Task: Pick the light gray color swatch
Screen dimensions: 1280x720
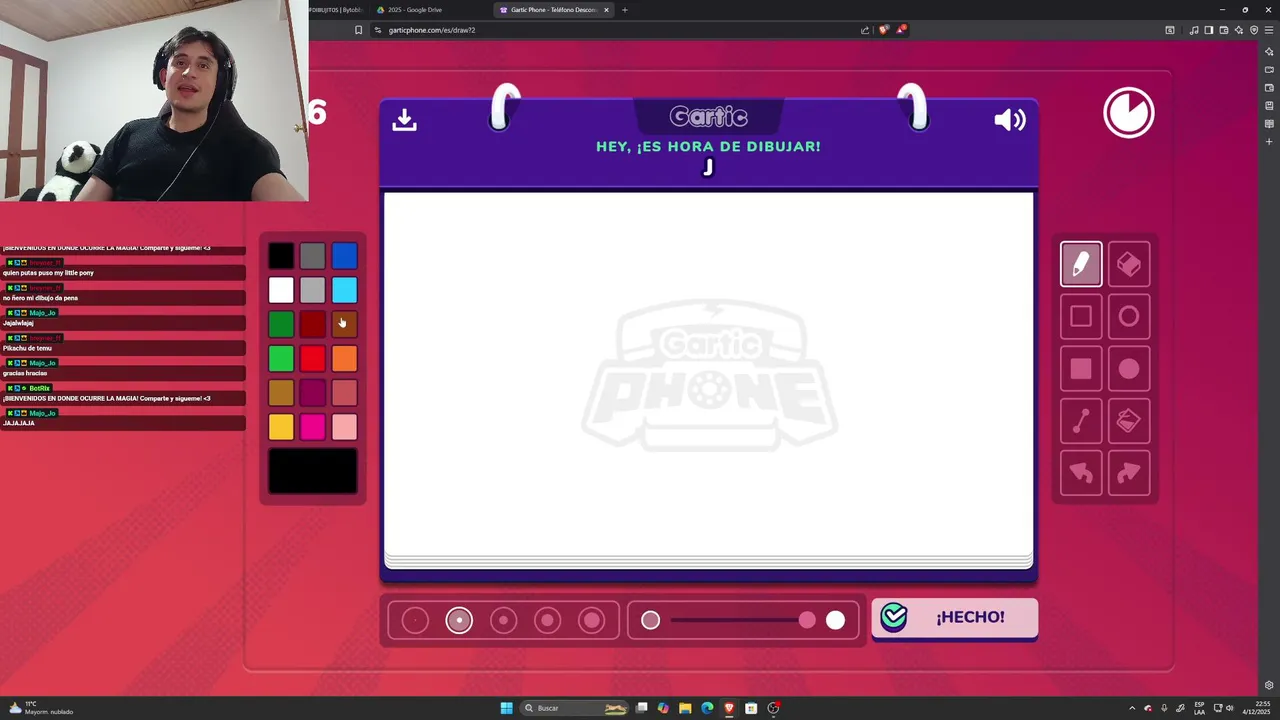Action: (x=313, y=290)
